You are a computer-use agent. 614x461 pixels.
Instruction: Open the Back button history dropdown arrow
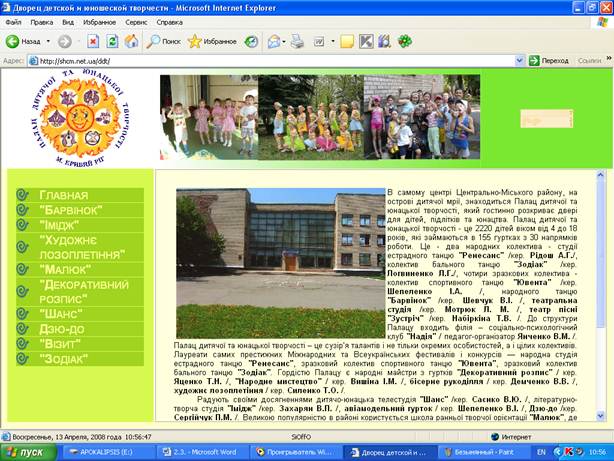click(48, 41)
